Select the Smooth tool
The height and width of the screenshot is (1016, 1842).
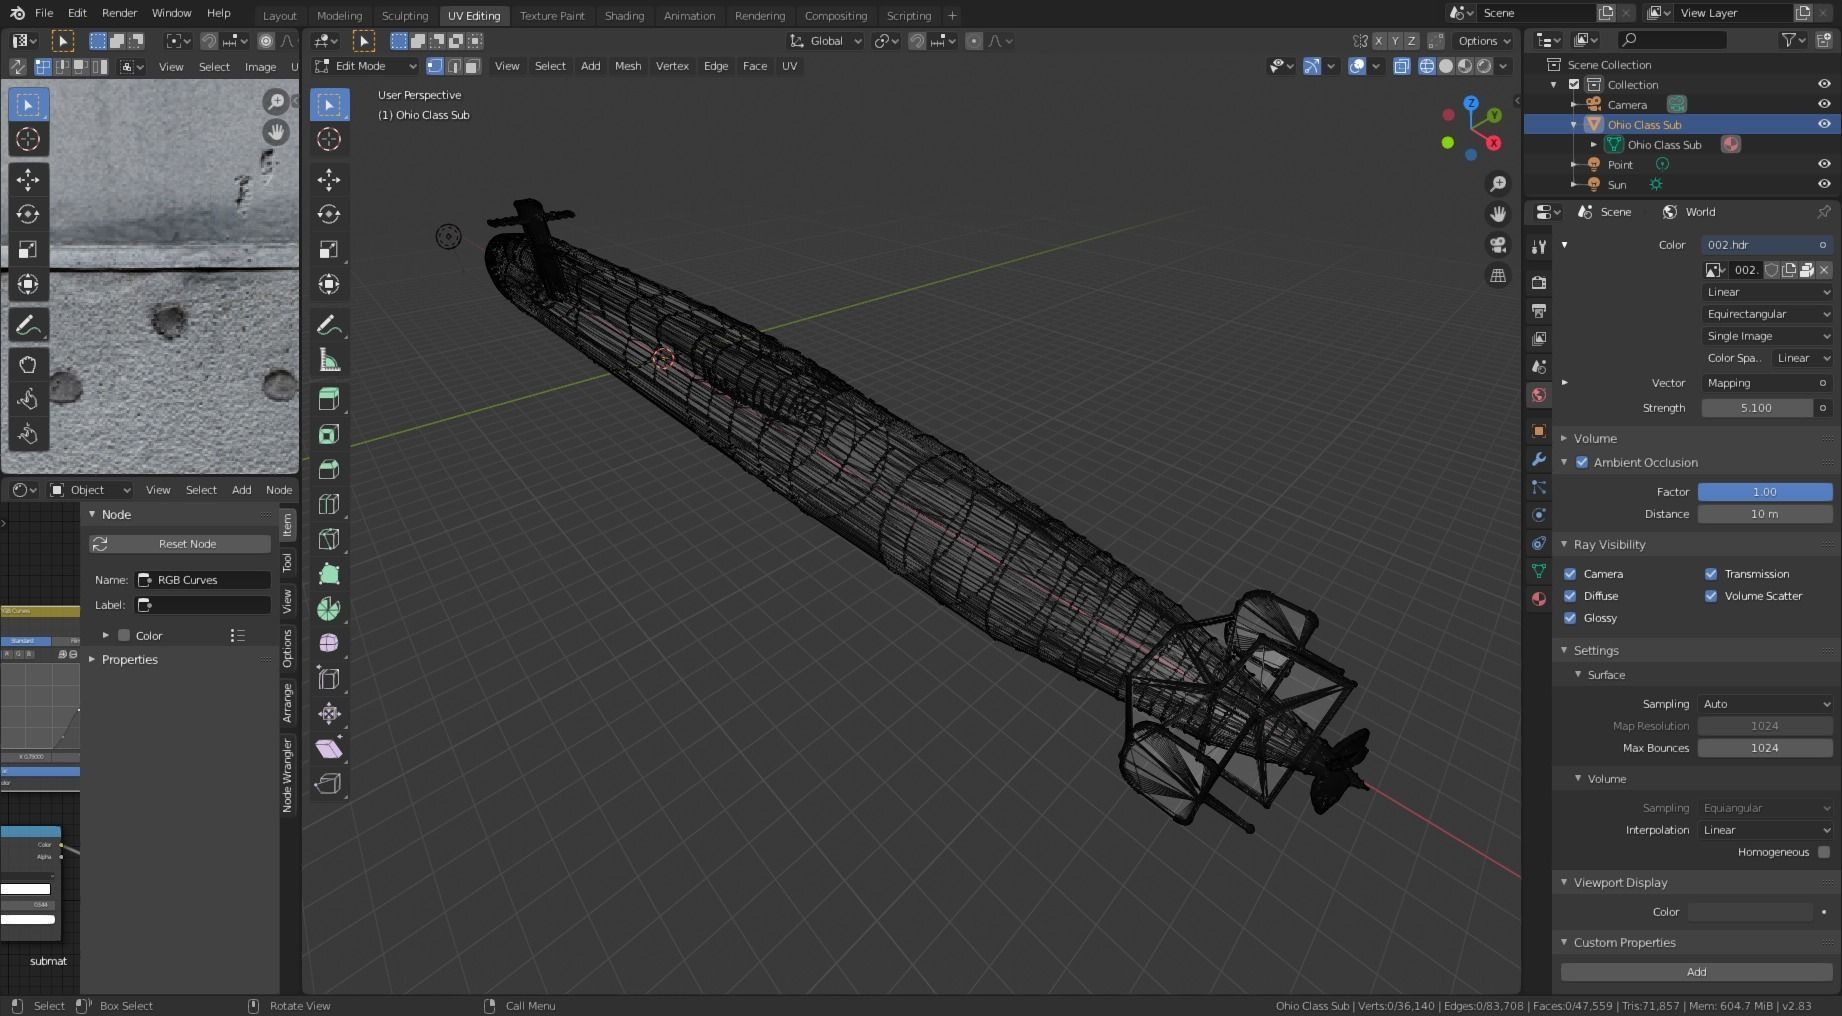pos(329,643)
